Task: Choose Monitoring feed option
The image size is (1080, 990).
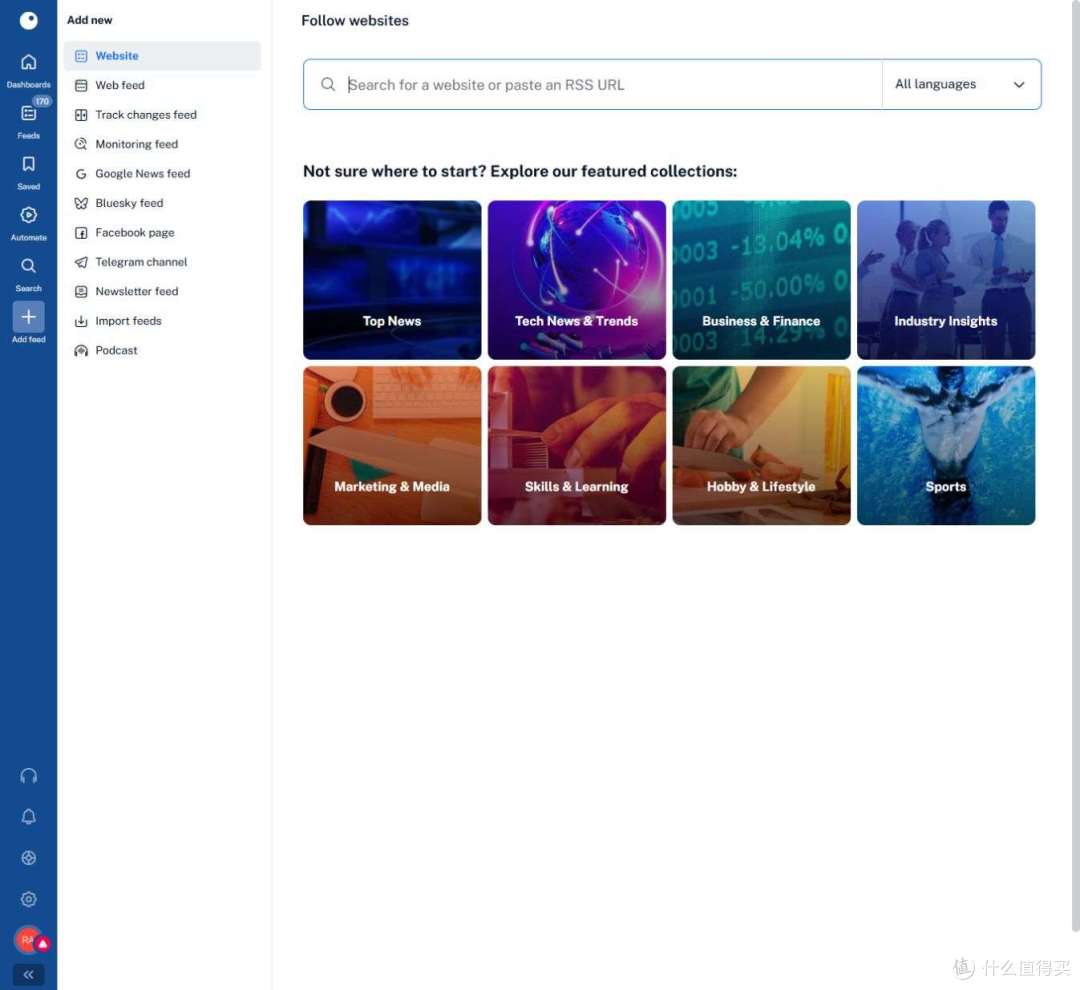Action: click(162, 144)
